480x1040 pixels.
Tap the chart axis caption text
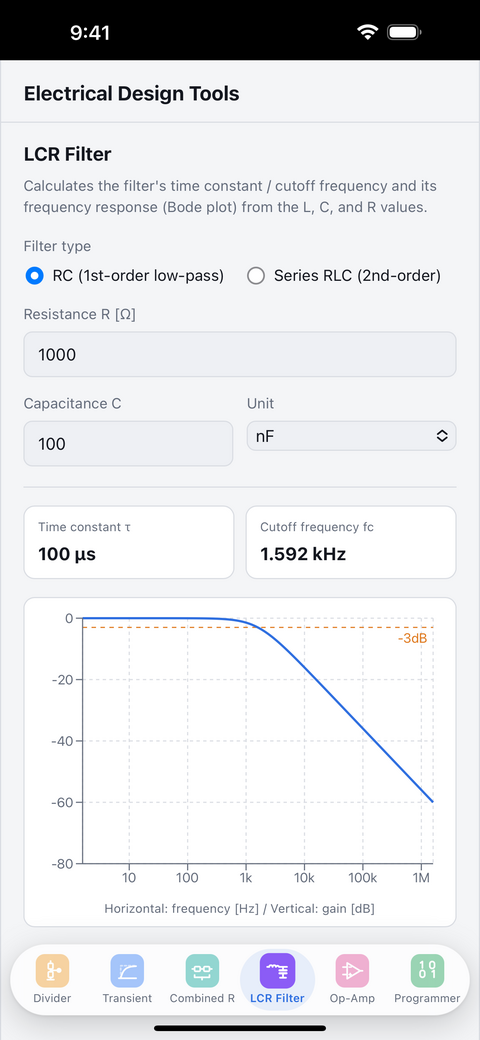pos(239,909)
